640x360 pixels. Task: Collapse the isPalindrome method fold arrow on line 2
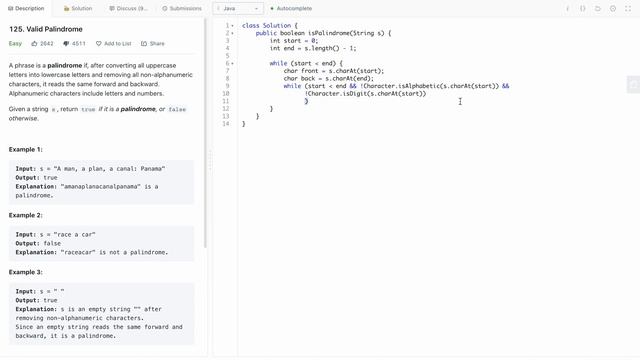pyautogui.click(x=233, y=33)
